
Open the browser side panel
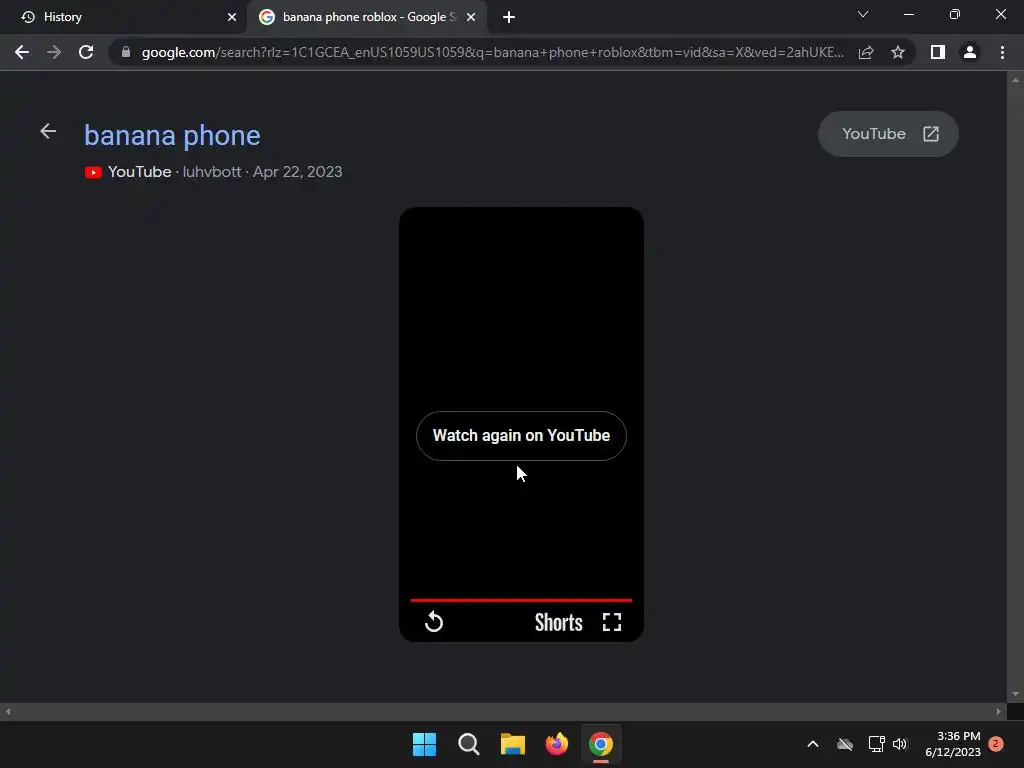pyautogui.click(x=938, y=52)
